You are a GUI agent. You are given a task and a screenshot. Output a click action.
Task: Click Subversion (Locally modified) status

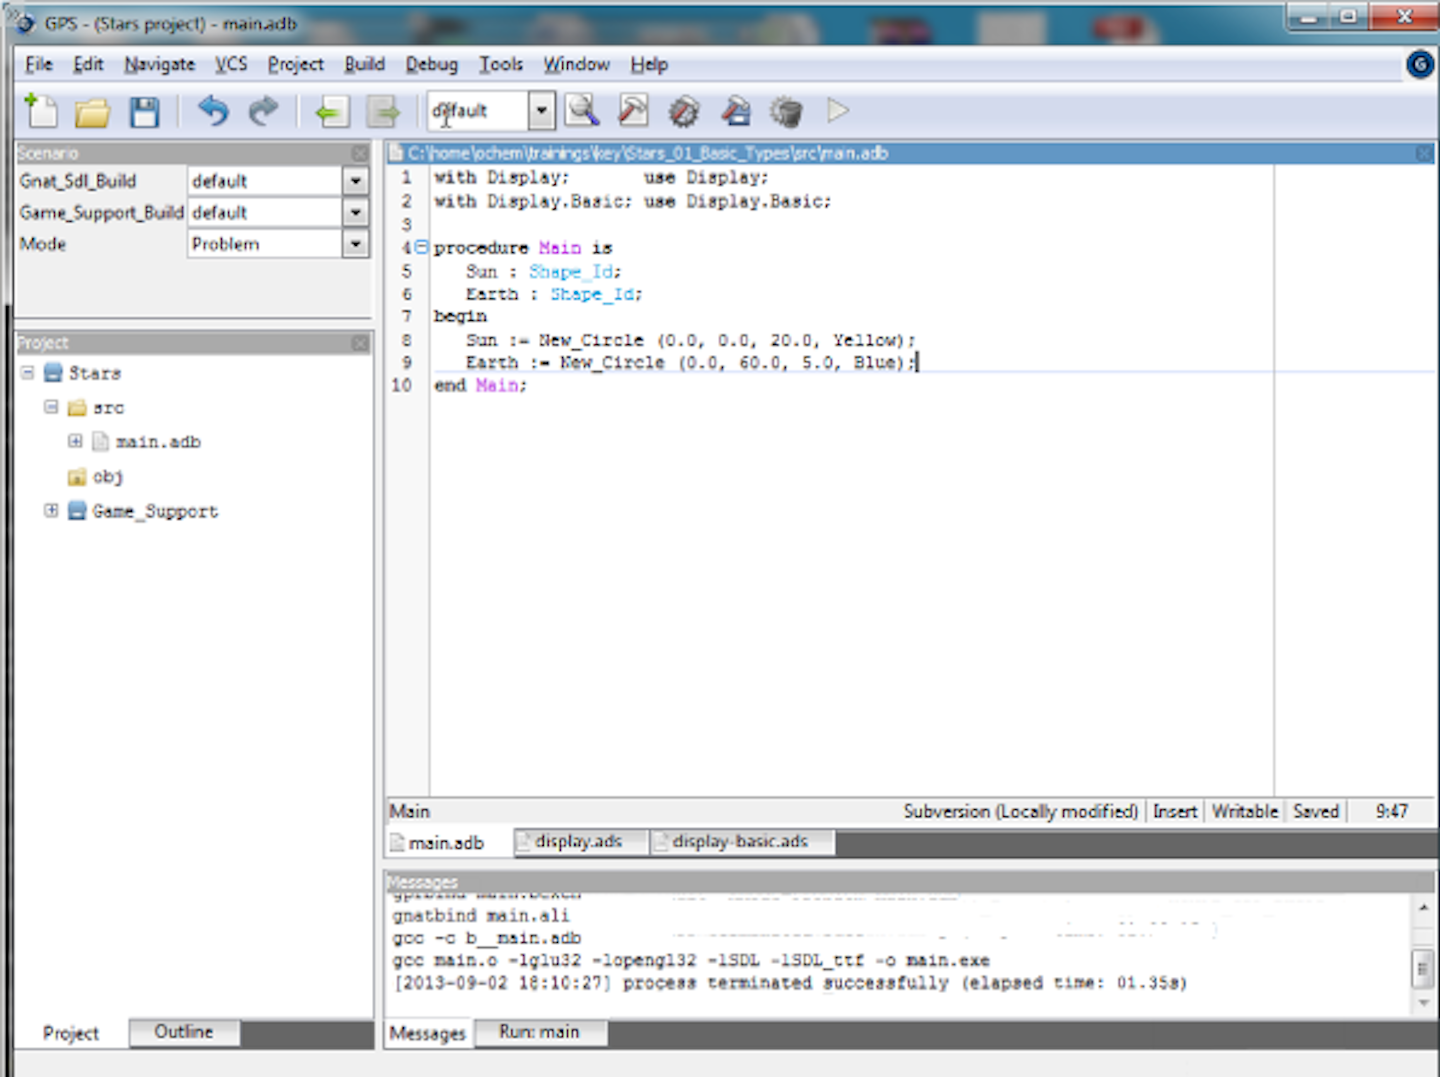(x=1020, y=811)
